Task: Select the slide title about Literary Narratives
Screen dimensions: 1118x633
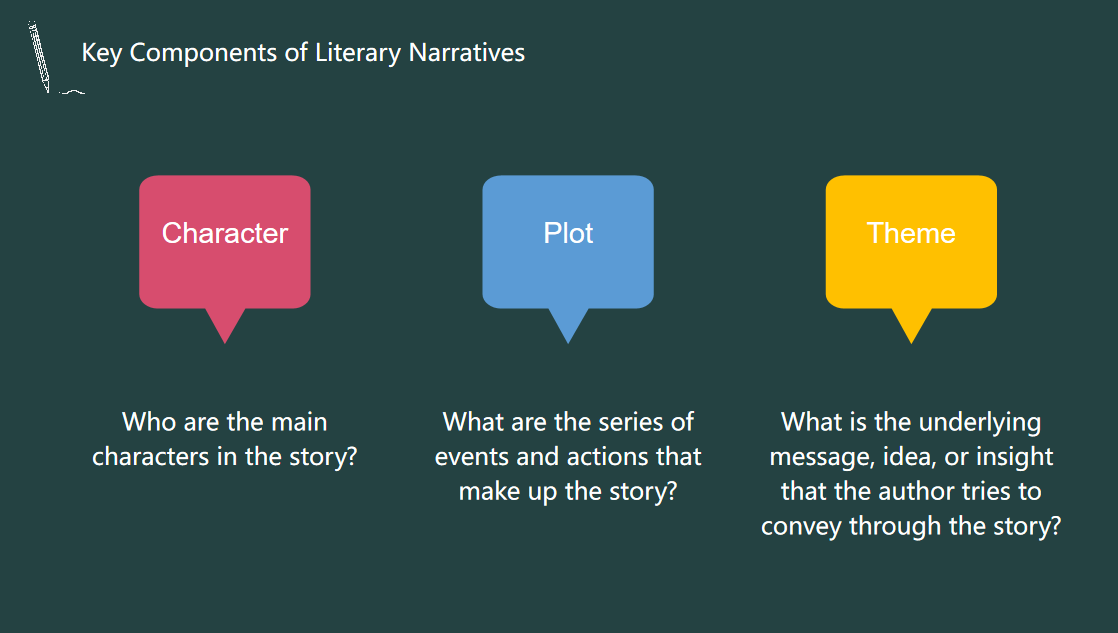Action: click(x=303, y=53)
